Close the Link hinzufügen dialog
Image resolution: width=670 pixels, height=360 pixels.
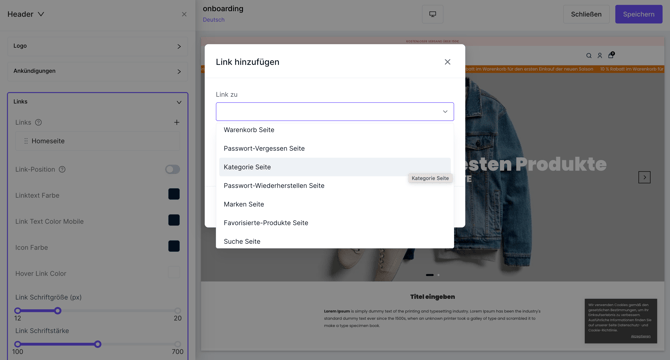pyautogui.click(x=447, y=62)
